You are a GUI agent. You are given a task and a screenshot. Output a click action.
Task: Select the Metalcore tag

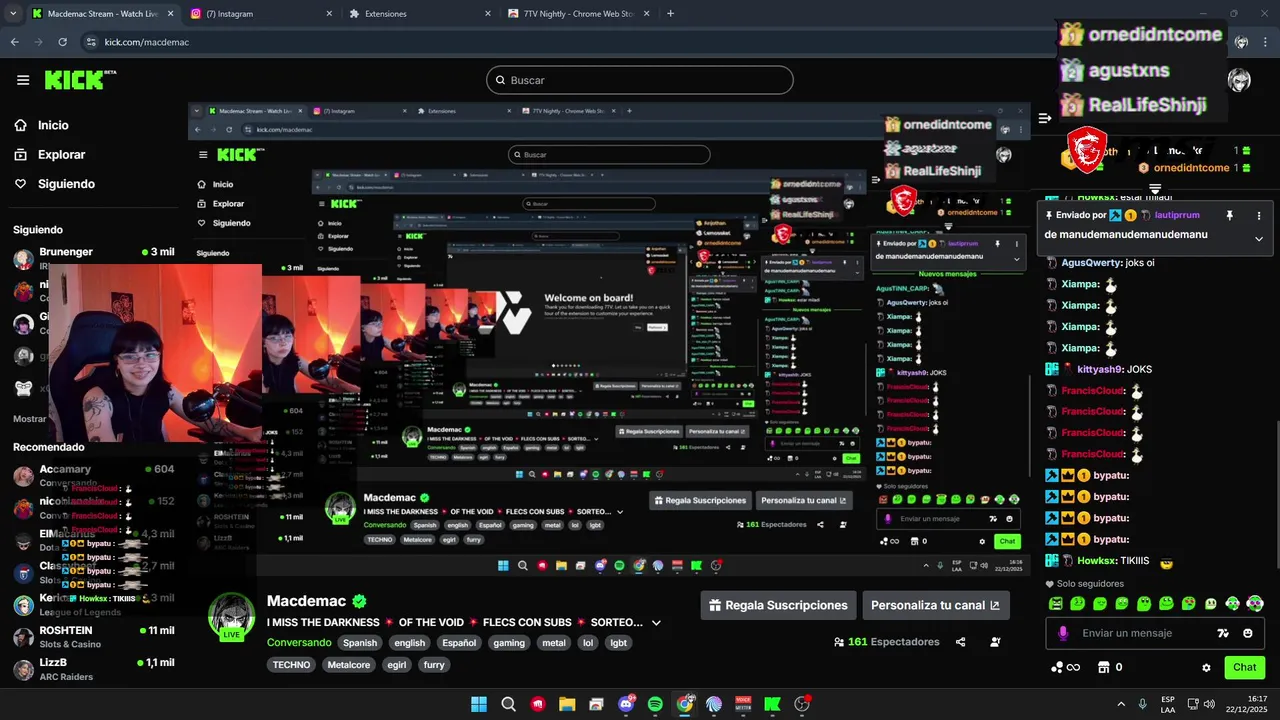(x=349, y=665)
